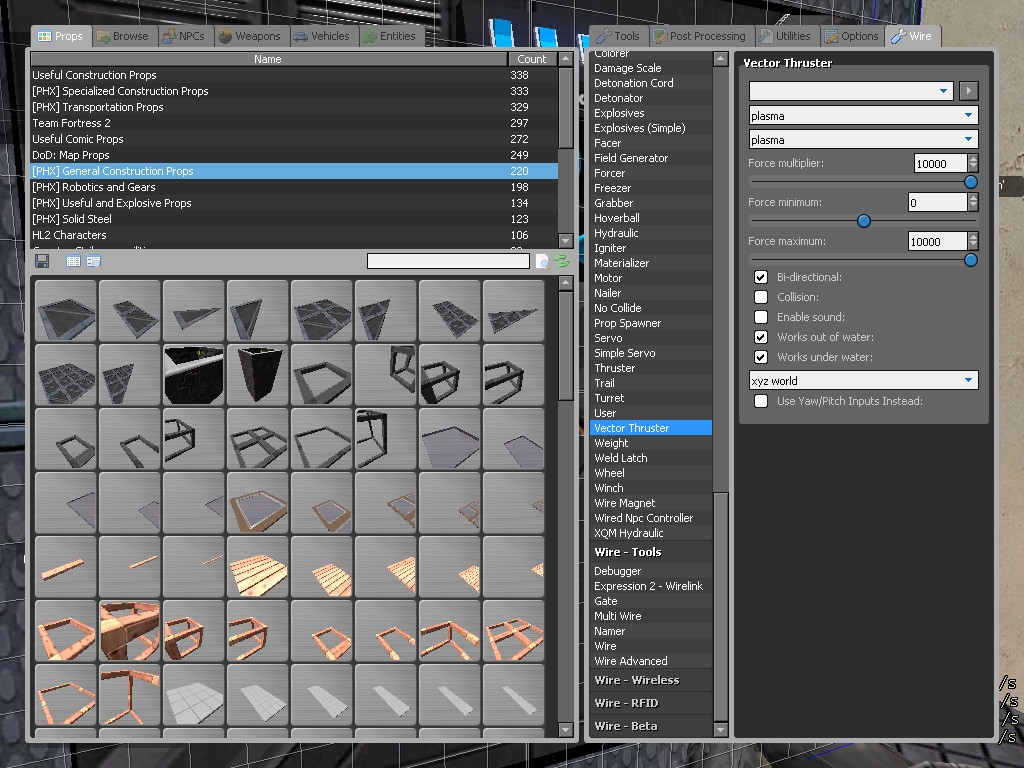This screenshot has width=1024, height=768.
Task: Click the prop search input field
Action: click(448, 261)
